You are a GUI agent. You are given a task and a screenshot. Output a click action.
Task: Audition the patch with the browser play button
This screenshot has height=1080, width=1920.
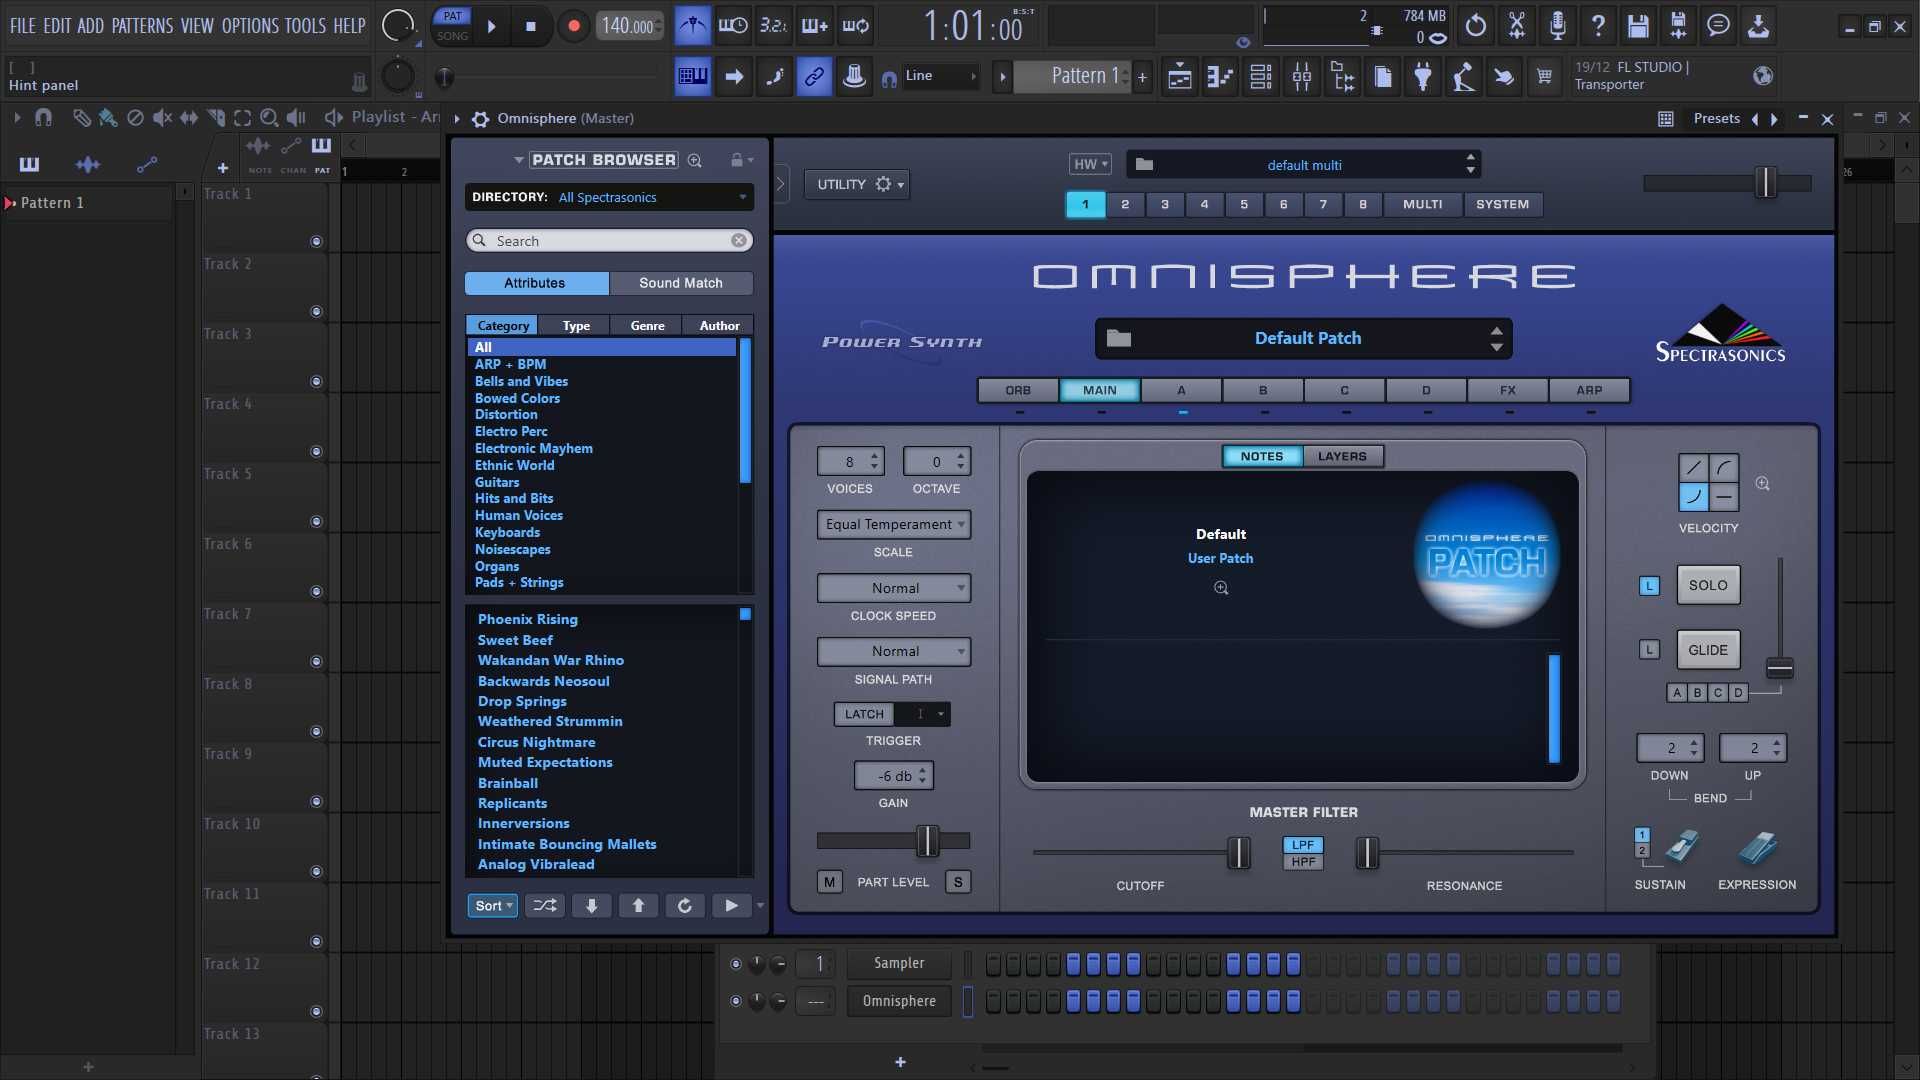pos(731,906)
